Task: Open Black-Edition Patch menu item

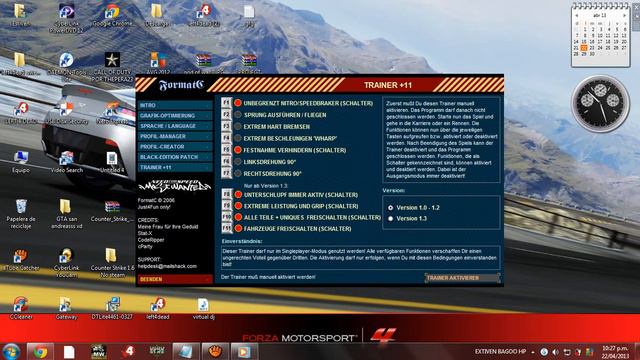Action: pyautogui.click(x=175, y=157)
